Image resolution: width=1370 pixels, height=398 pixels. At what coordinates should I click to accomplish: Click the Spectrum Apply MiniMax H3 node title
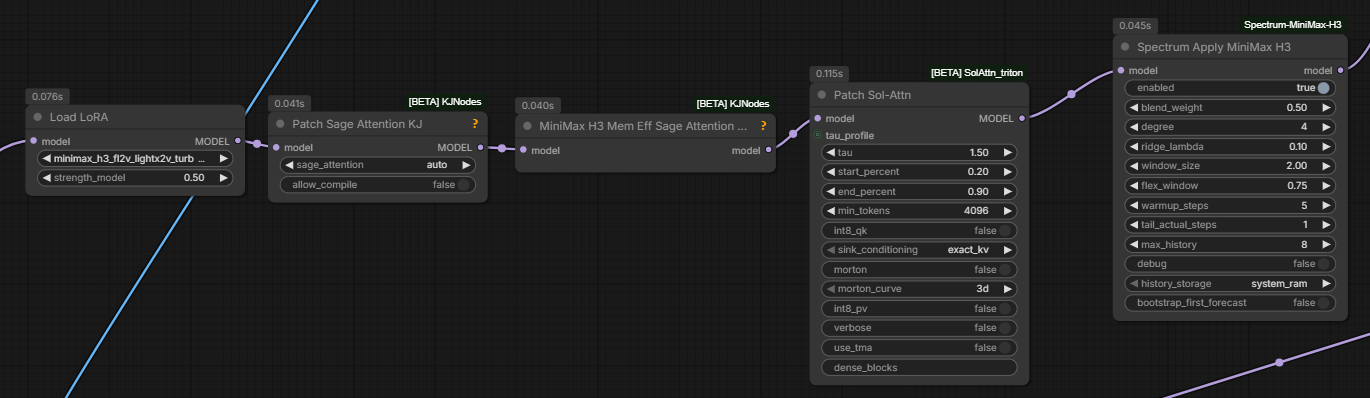(x=1214, y=47)
